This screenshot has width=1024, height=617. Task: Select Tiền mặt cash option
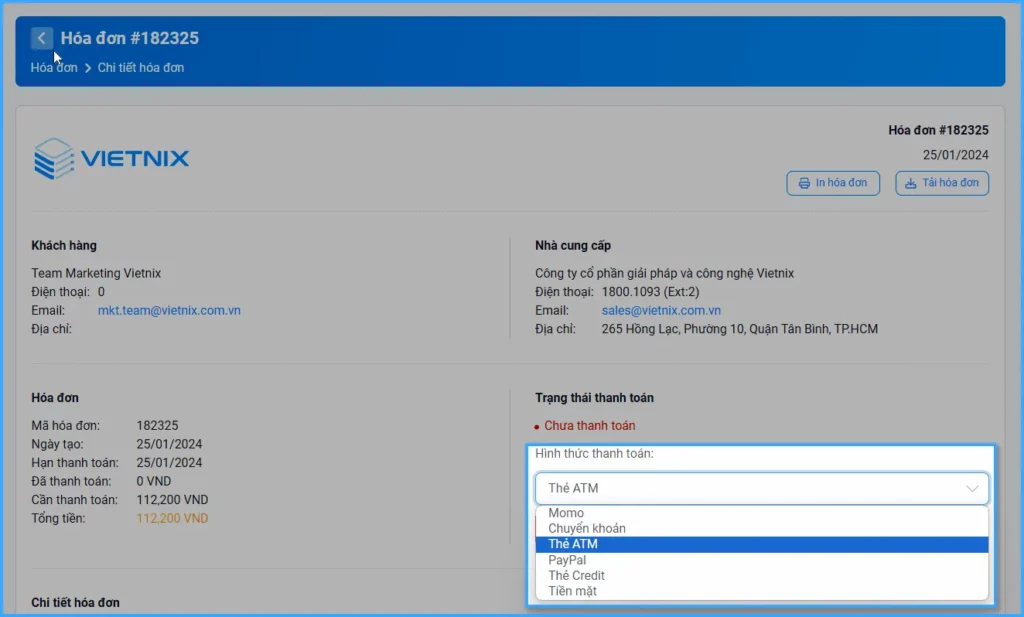click(x=572, y=591)
